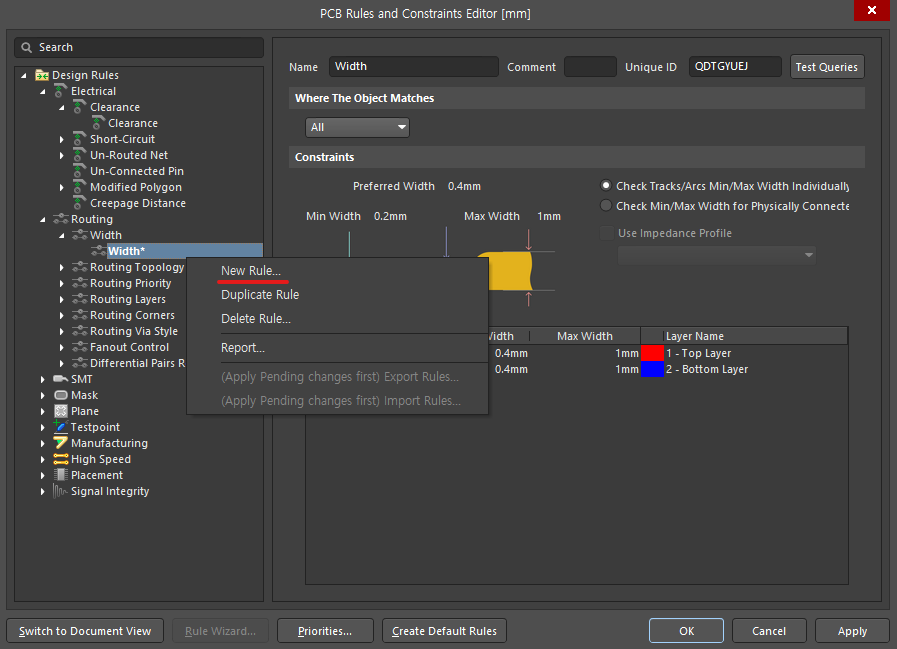Click the High Speed category icon
The width and height of the screenshot is (897, 649).
click(x=61, y=459)
